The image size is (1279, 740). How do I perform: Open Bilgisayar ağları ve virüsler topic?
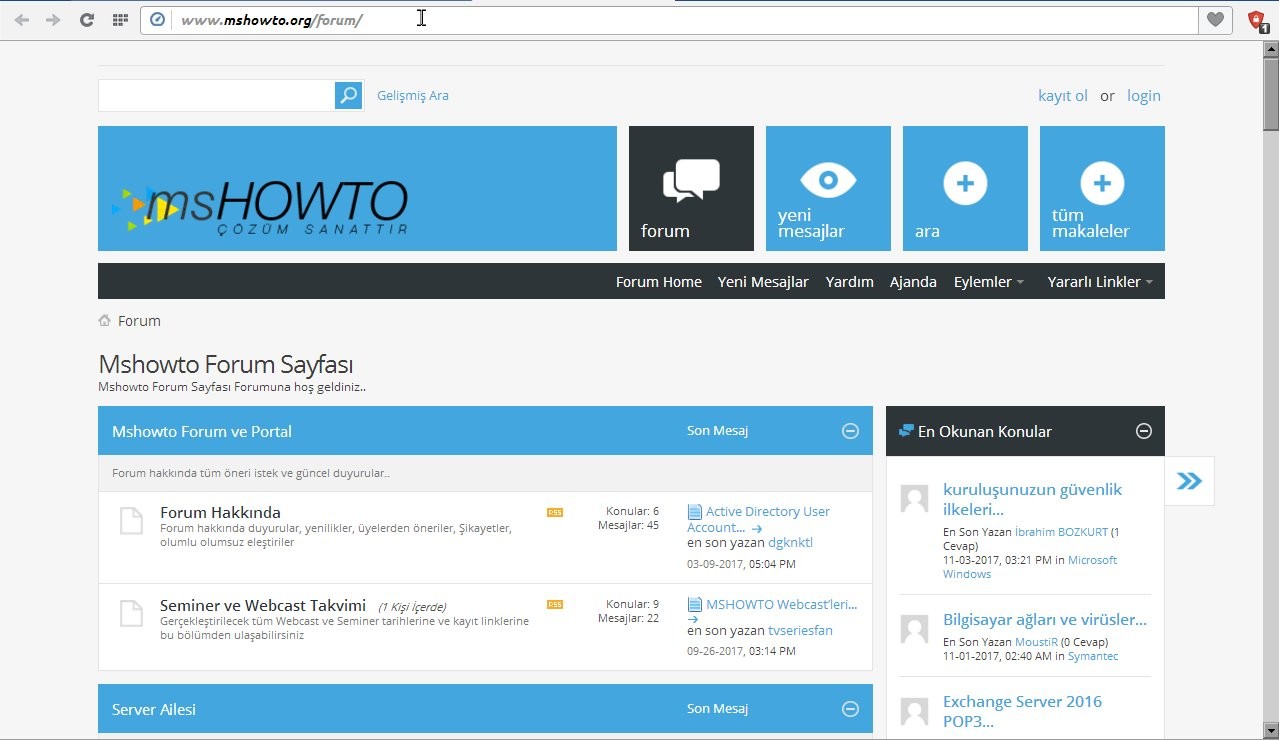[1045, 620]
